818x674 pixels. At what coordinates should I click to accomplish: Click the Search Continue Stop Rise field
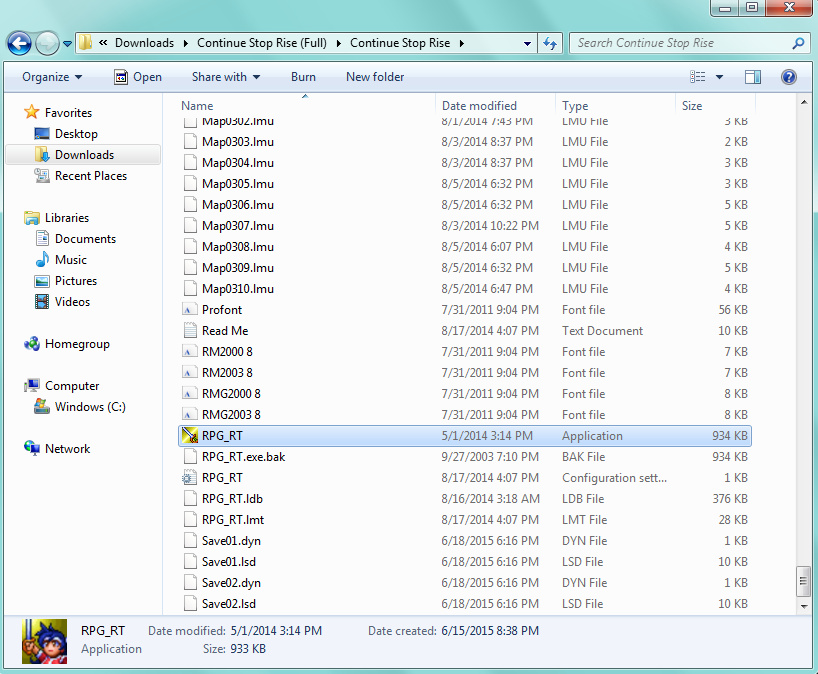click(680, 43)
